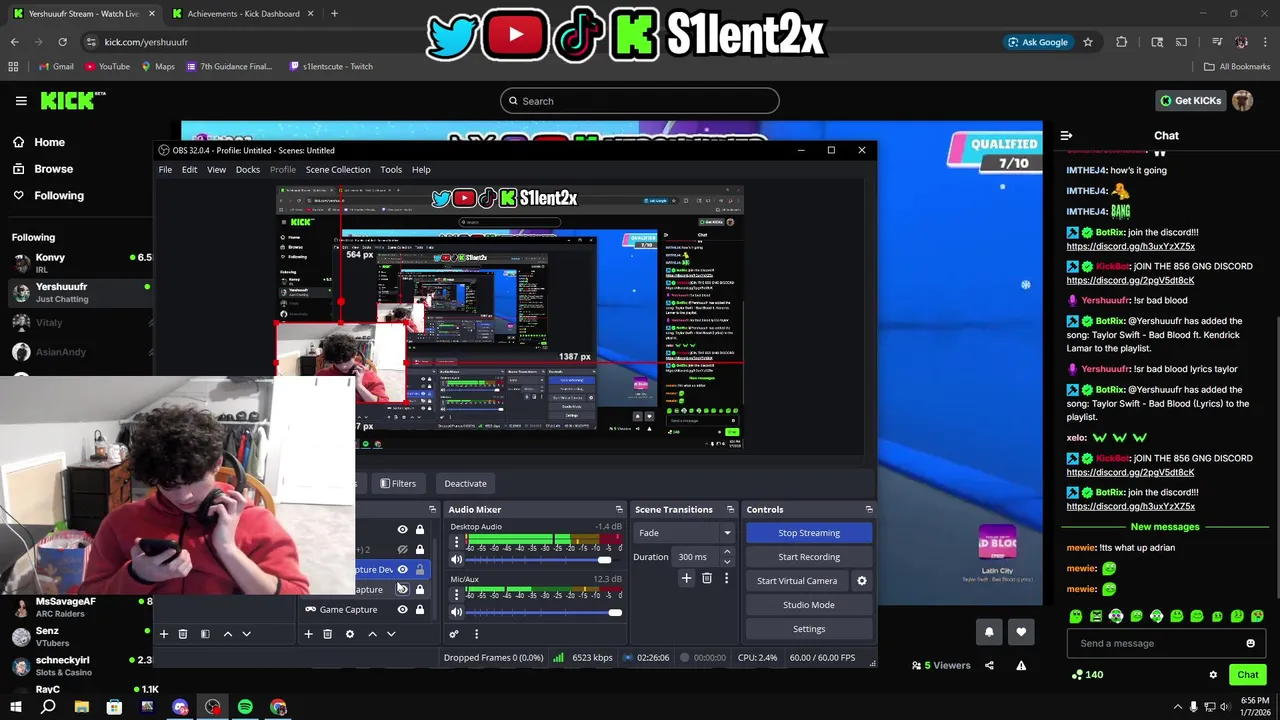
Task: Collapse Kick chat panel arrow icon
Action: point(1066,135)
